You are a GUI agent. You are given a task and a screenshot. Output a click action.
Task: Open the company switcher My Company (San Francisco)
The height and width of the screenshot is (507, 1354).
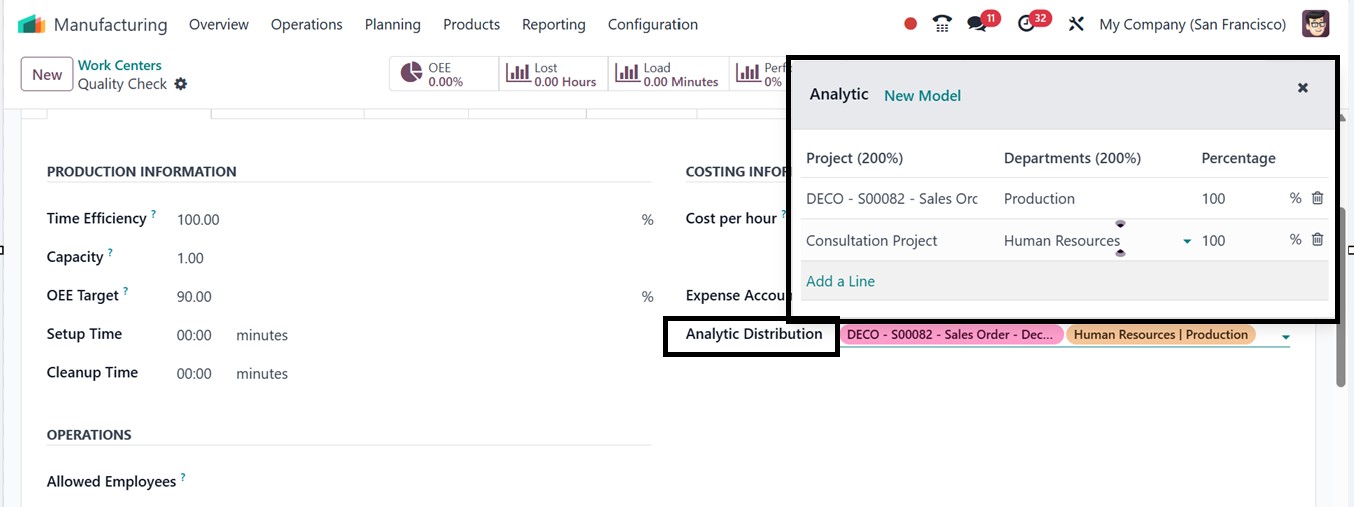coord(1192,24)
